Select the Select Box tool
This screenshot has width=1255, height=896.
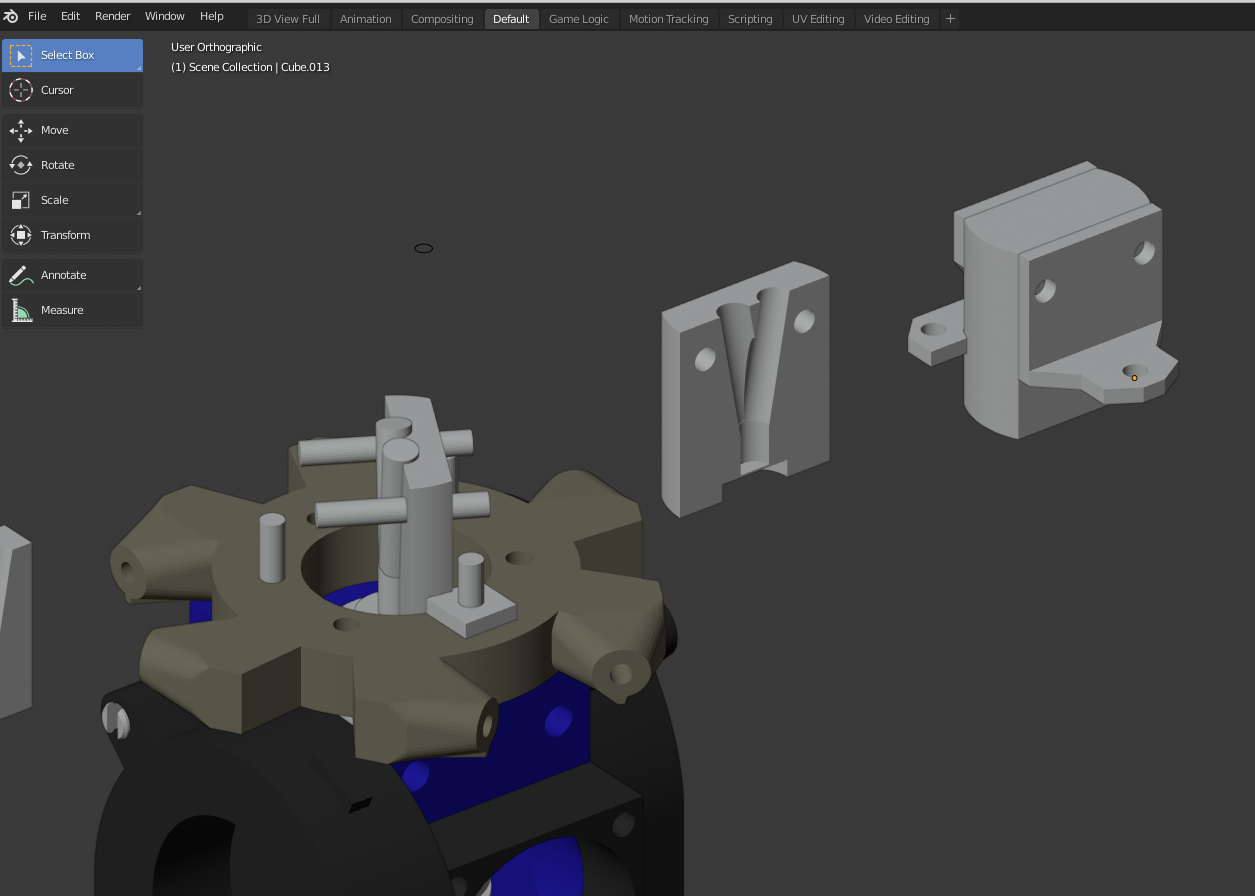coord(71,55)
